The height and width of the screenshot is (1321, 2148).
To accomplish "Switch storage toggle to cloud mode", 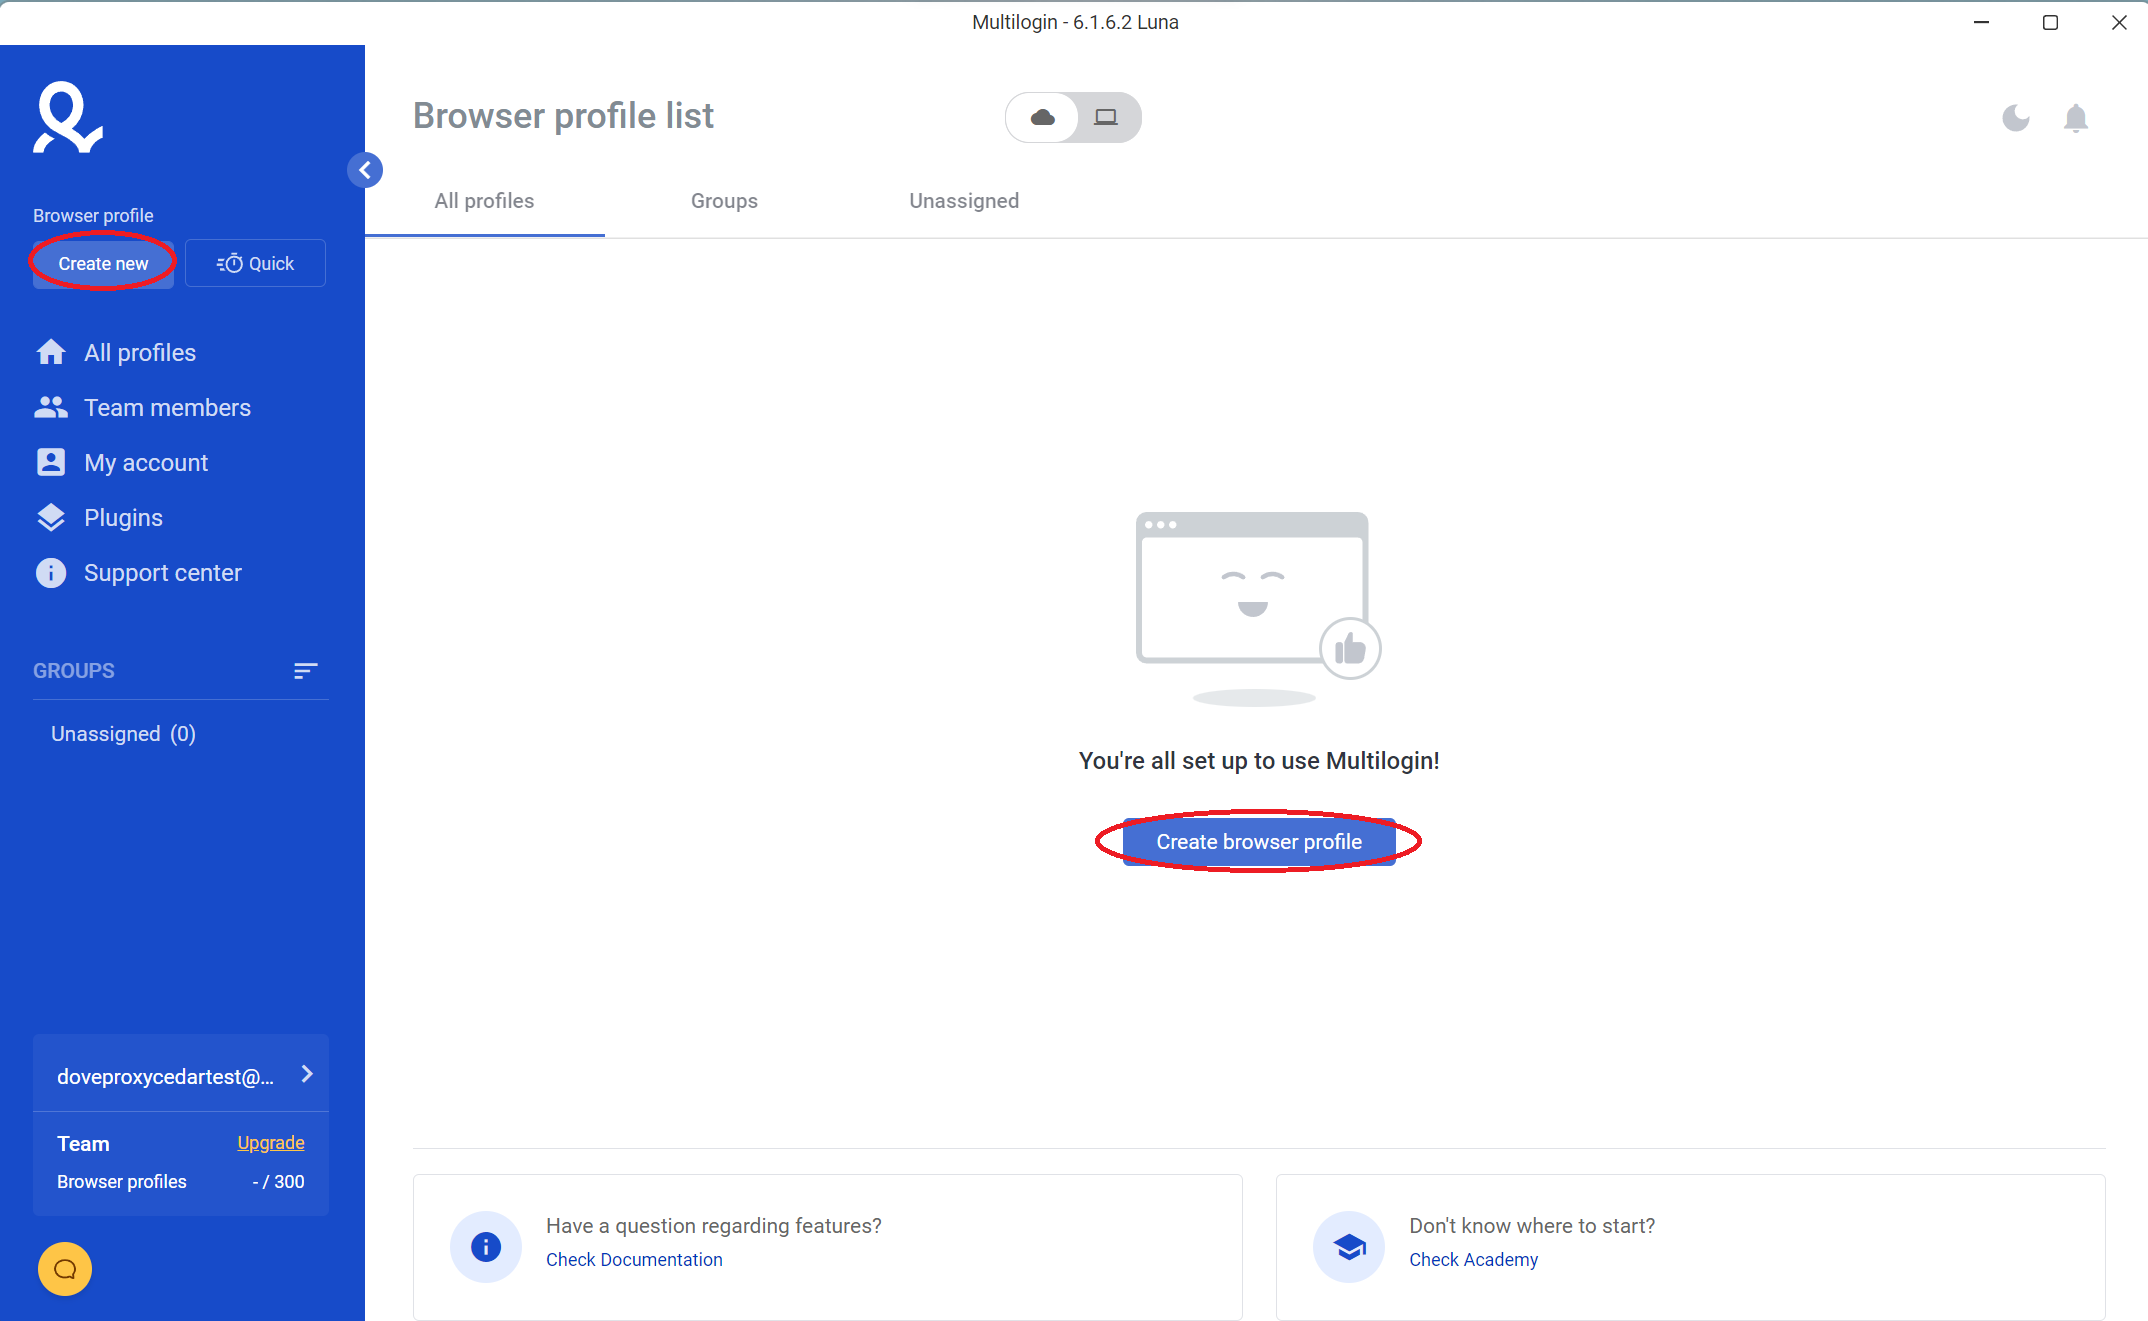I will (1042, 117).
